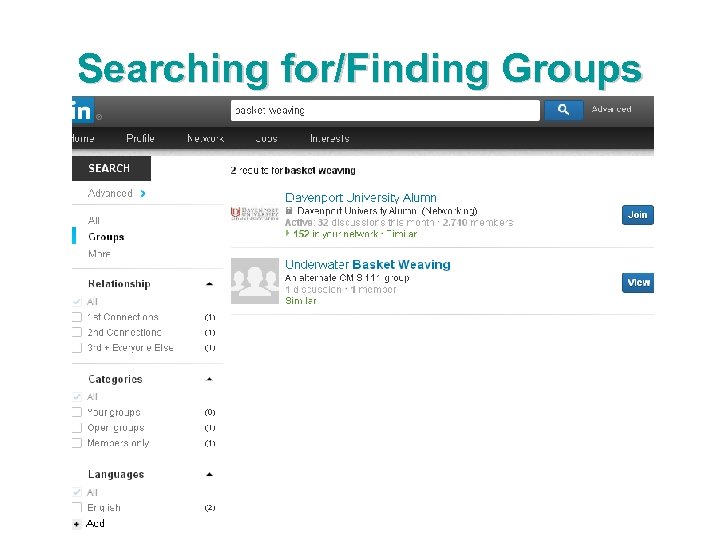Click the 32 discussions activity text
This screenshot has height=540, width=720.
pos(399,222)
